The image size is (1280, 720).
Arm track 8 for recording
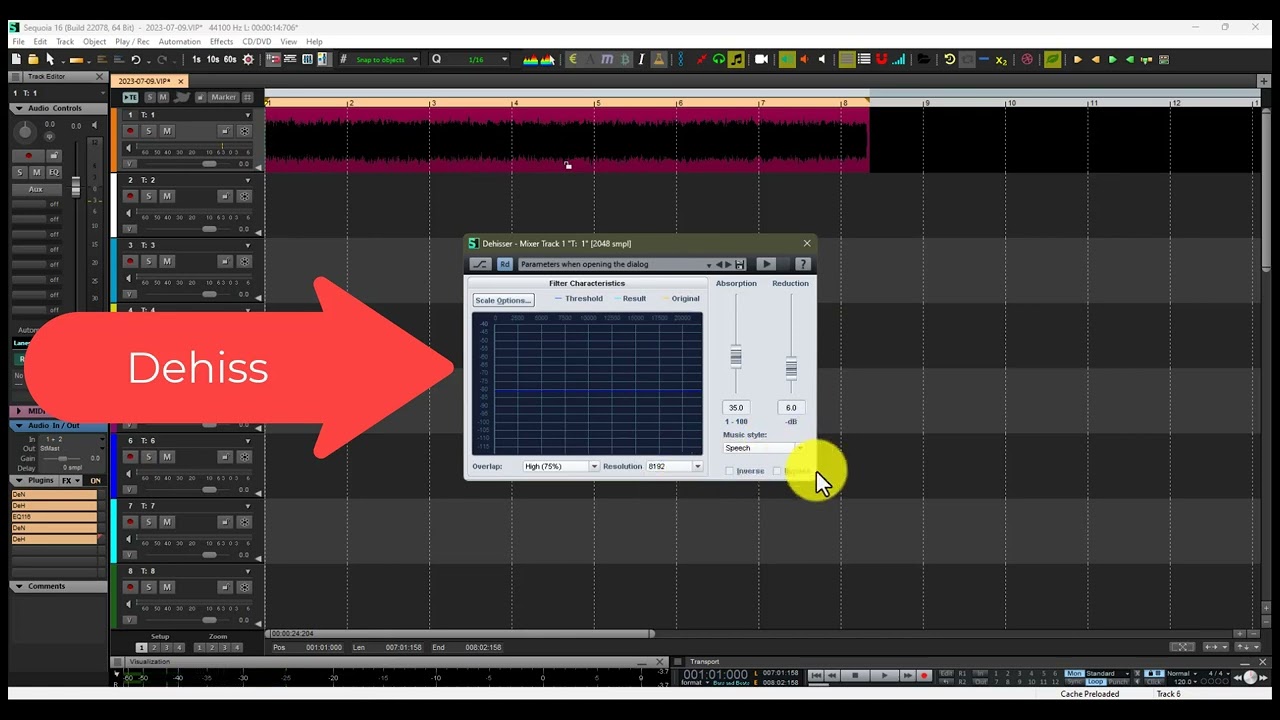[x=130, y=587]
